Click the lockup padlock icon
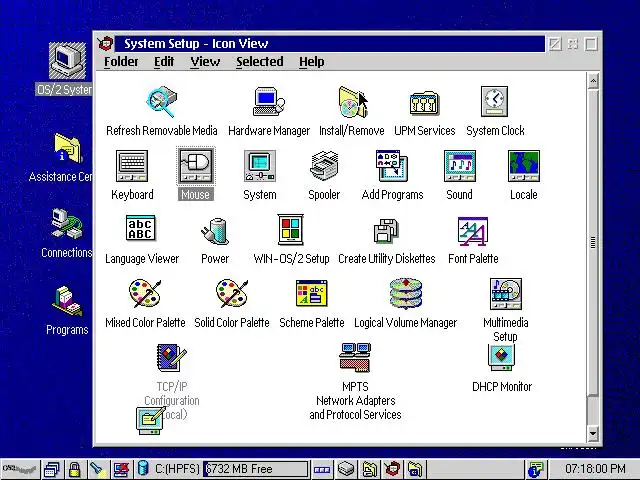 coord(74,469)
